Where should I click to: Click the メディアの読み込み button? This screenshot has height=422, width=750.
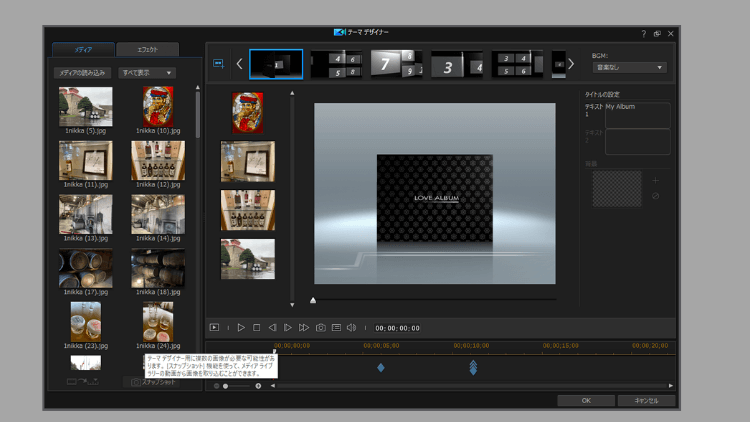(x=82, y=73)
